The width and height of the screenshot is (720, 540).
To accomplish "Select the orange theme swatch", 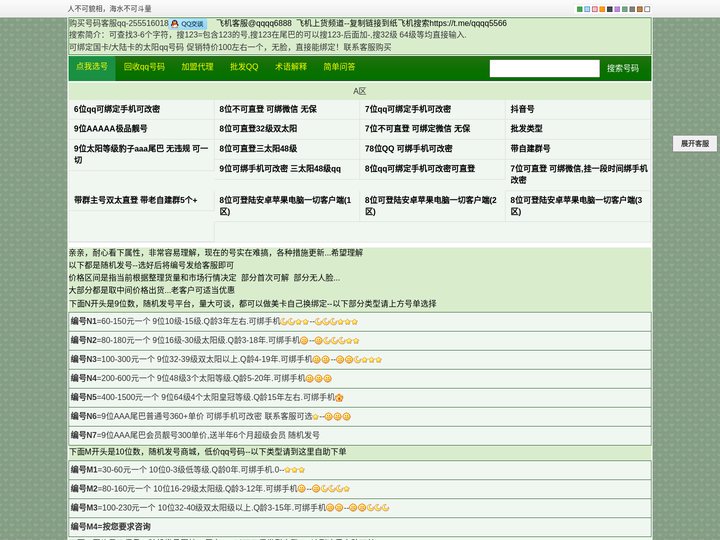I will tap(602, 9).
